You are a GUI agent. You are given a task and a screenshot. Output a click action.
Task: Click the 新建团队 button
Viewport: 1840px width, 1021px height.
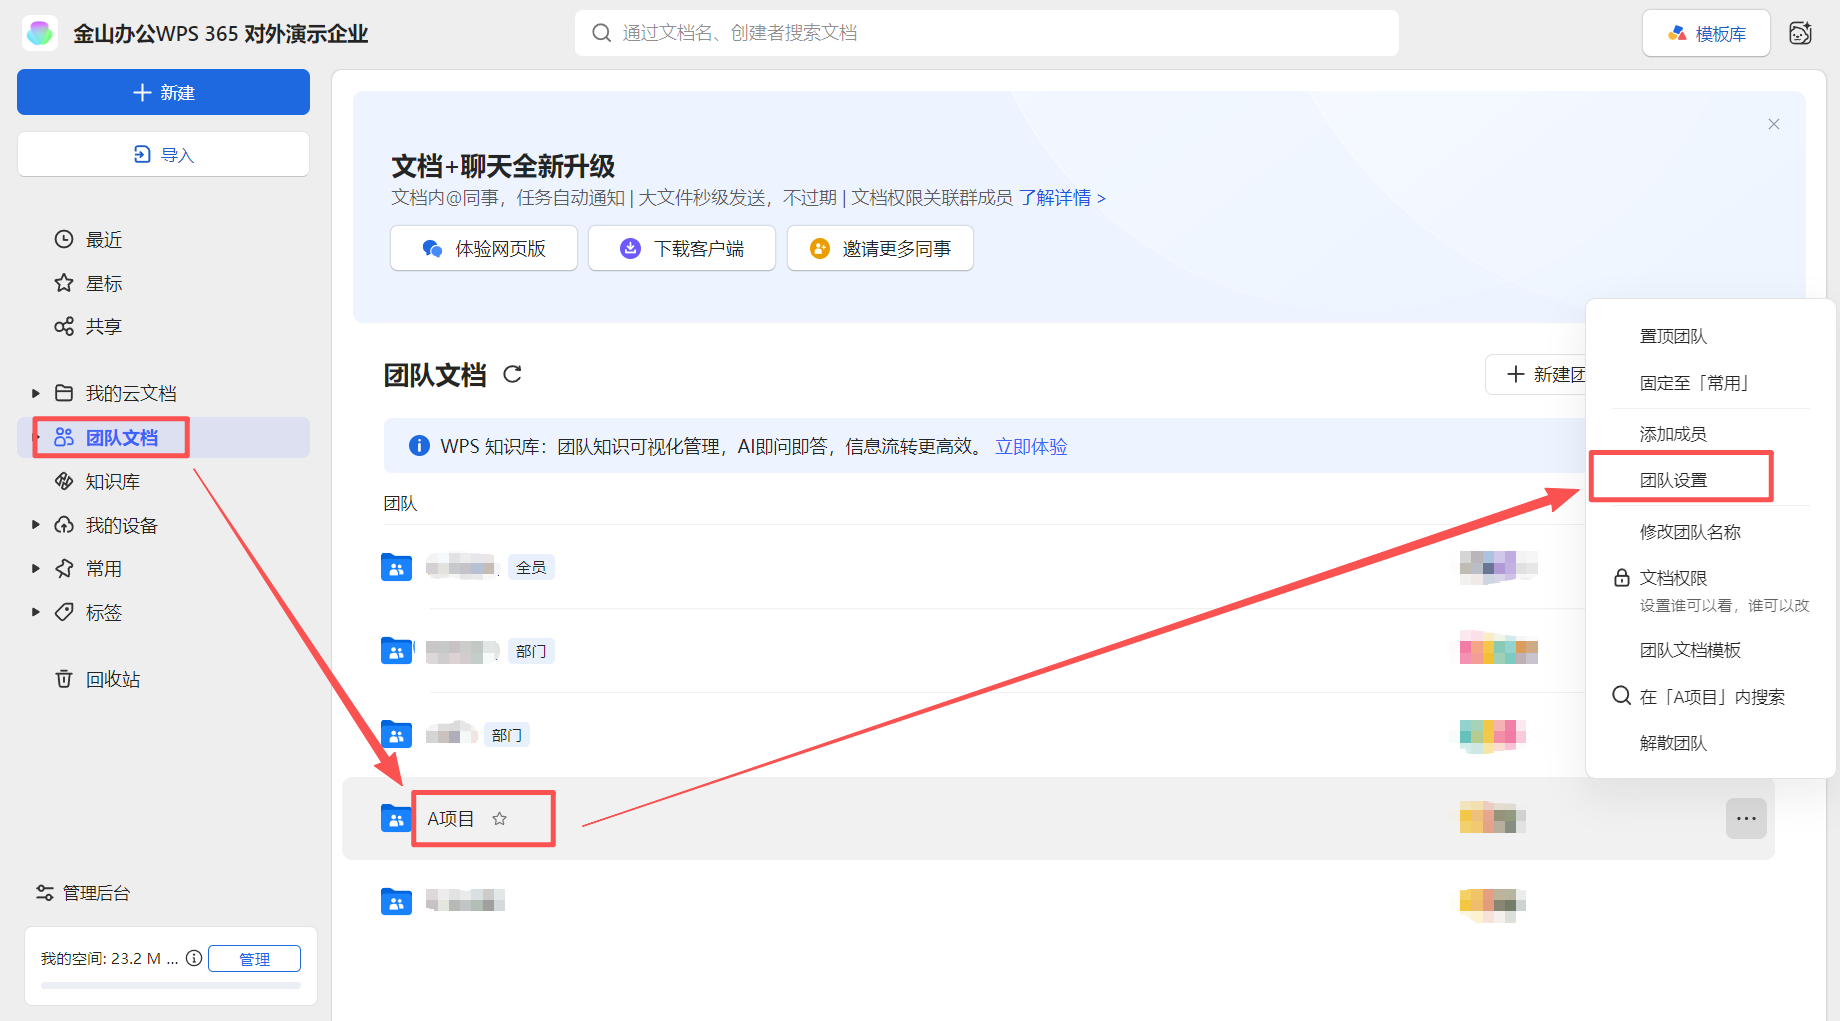(1536, 374)
